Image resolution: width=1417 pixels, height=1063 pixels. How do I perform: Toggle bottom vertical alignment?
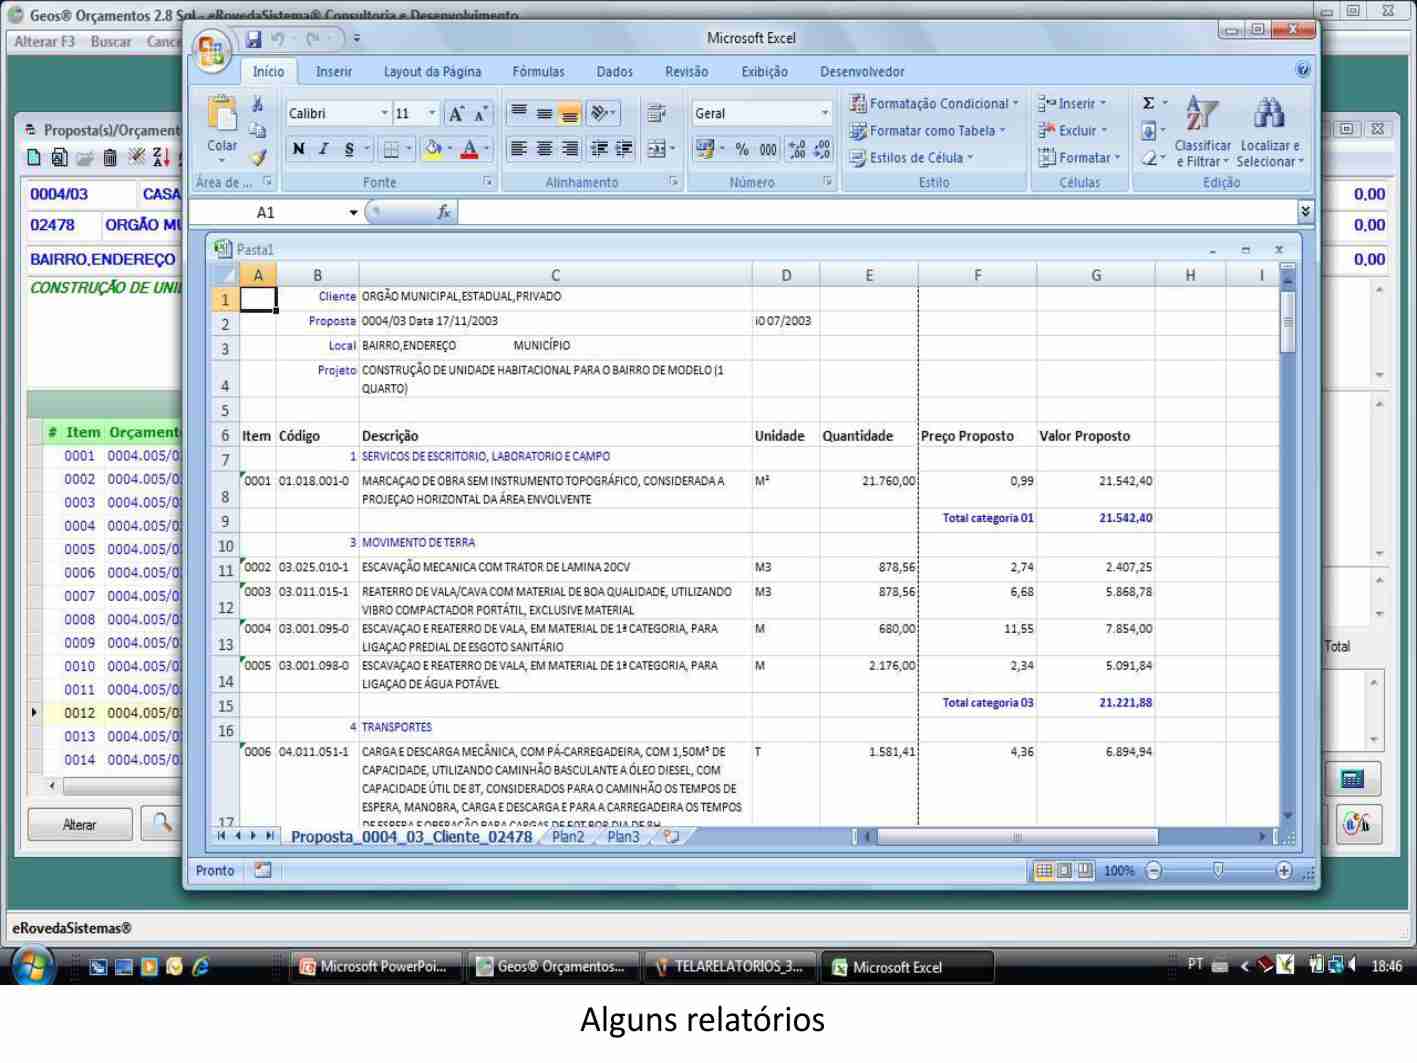569,114
